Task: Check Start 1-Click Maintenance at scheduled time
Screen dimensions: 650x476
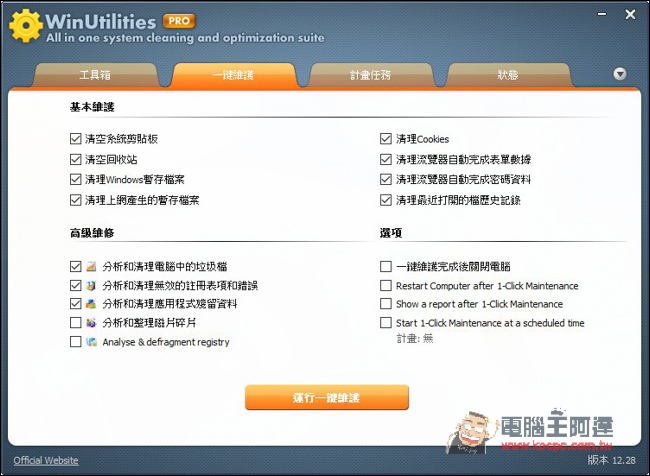Action: tap(386, 323)
